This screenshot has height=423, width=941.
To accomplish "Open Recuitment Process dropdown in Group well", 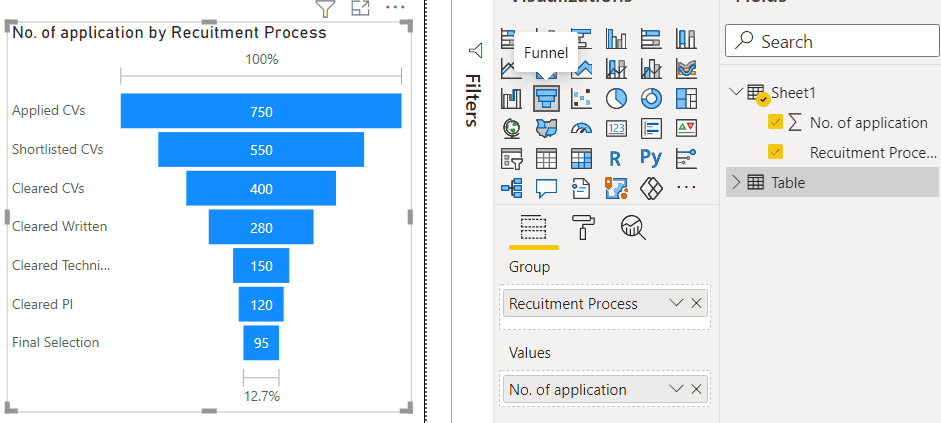I will pos(676,304).
